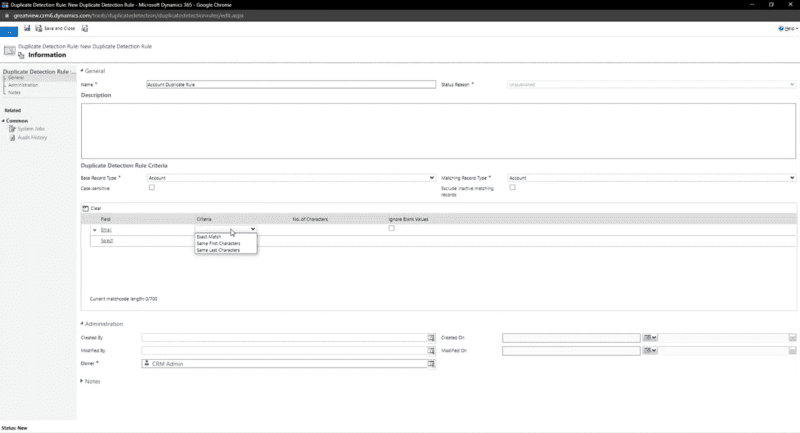Toggle the Ignore Blank Values checkbox

pyautogui.click(x=391, y=228)
